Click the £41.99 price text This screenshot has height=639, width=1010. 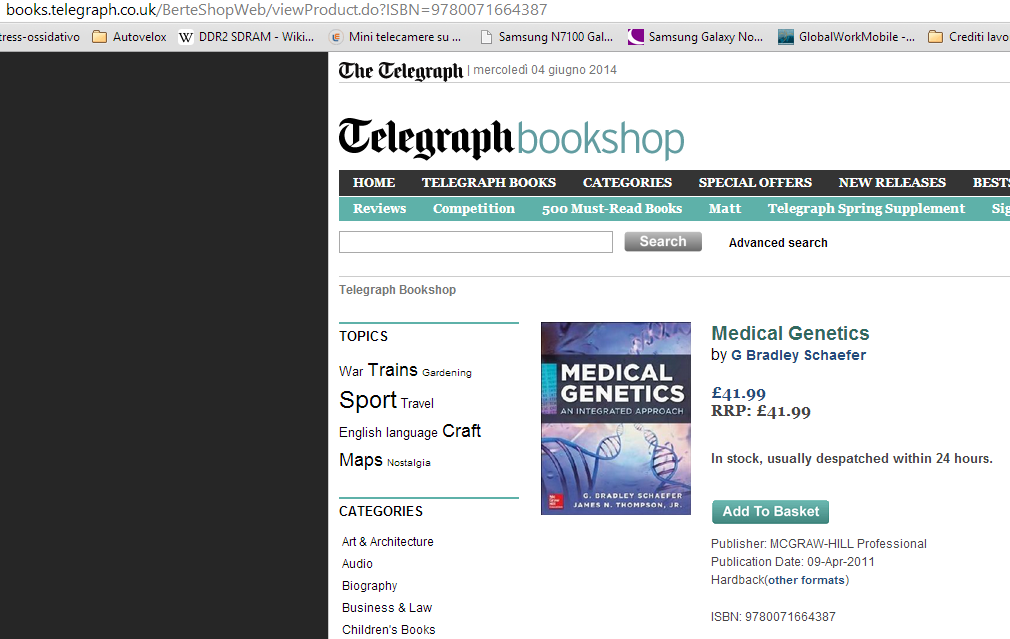click(738, 393)
